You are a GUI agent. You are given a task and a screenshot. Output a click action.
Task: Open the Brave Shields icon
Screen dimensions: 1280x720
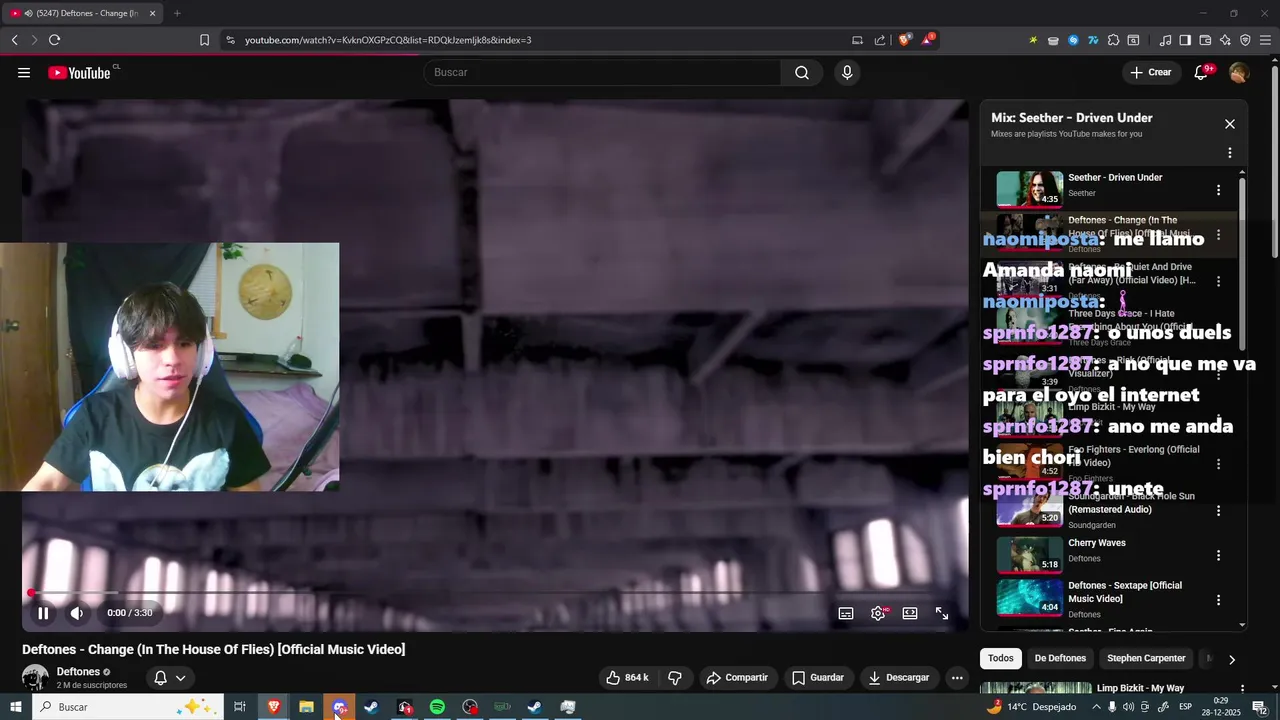(905, 40)
